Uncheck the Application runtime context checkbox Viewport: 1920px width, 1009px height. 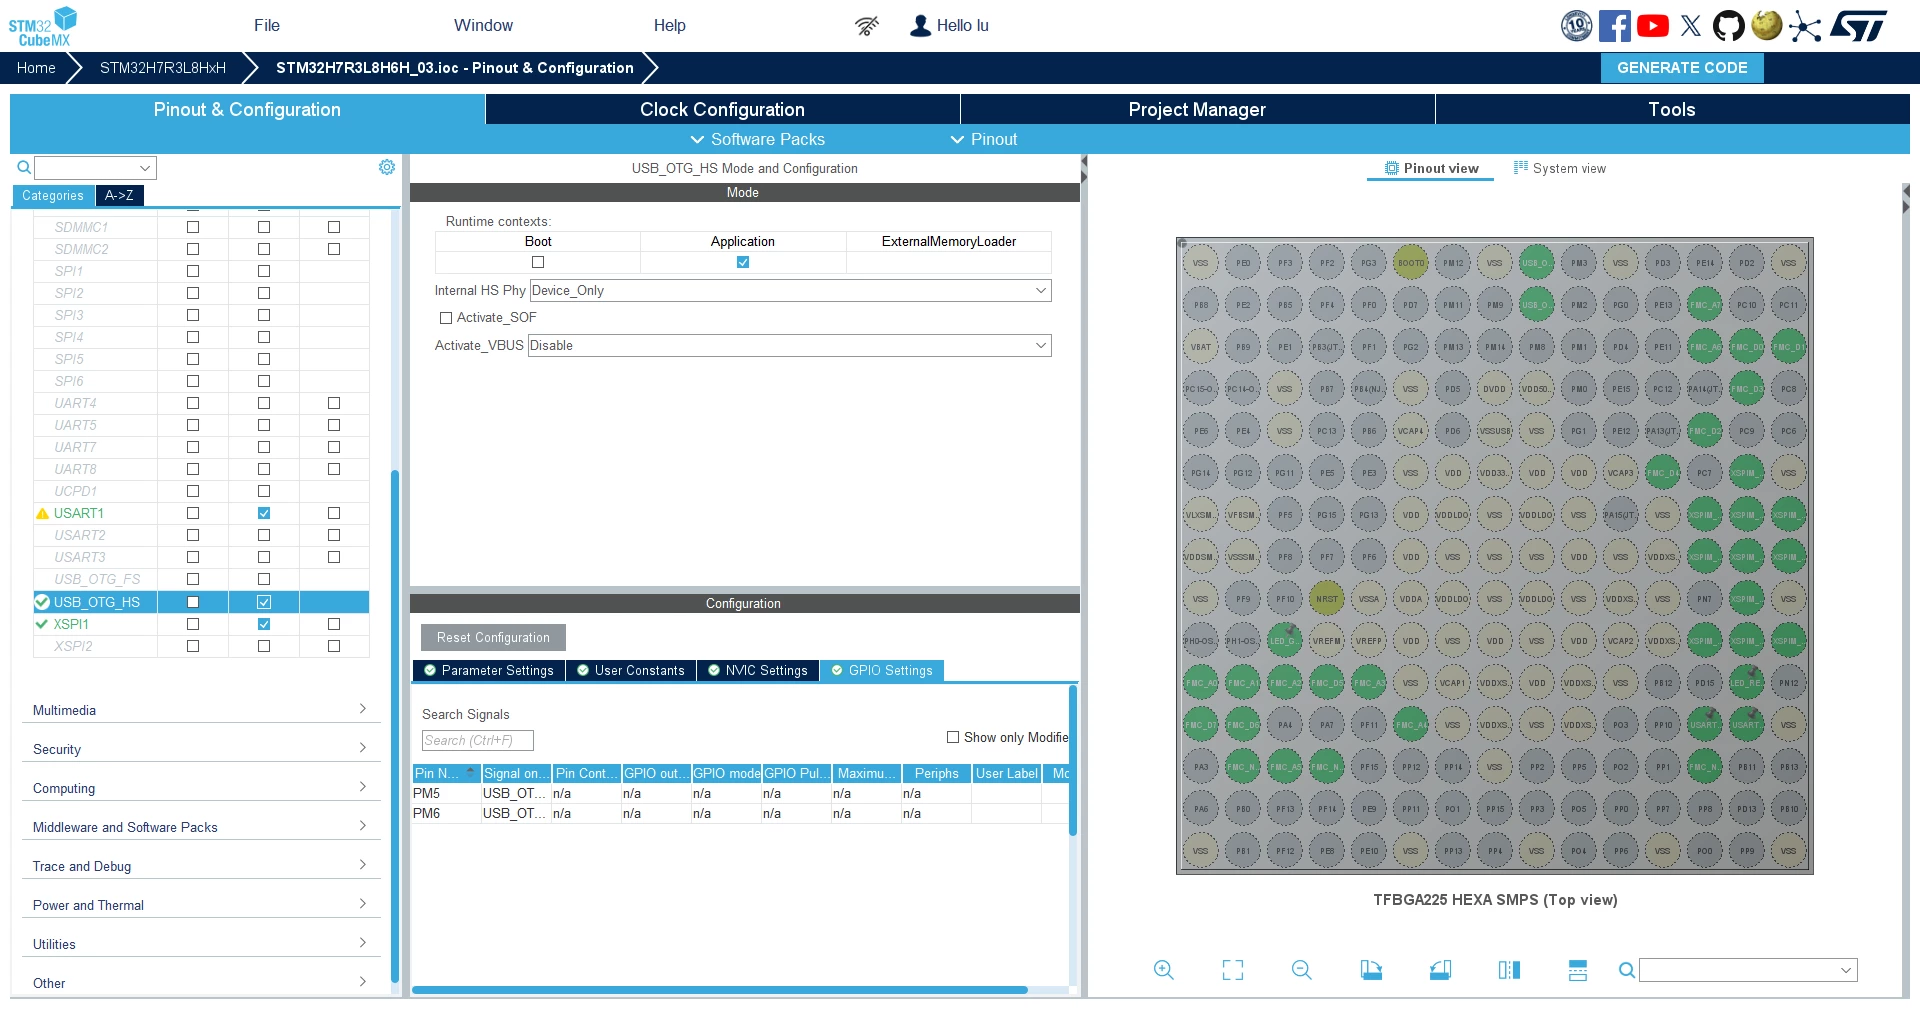[x=743, y=262]
